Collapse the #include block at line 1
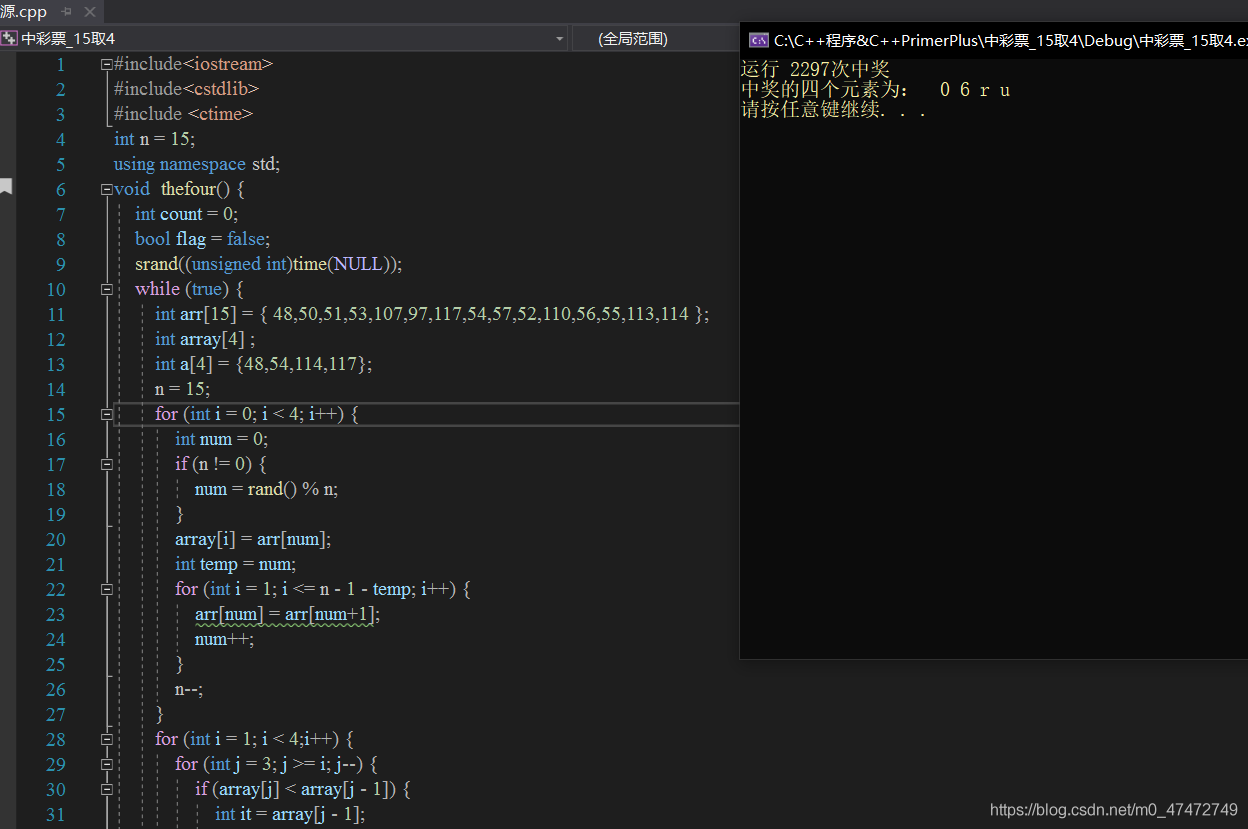 (x=107, y=64)
